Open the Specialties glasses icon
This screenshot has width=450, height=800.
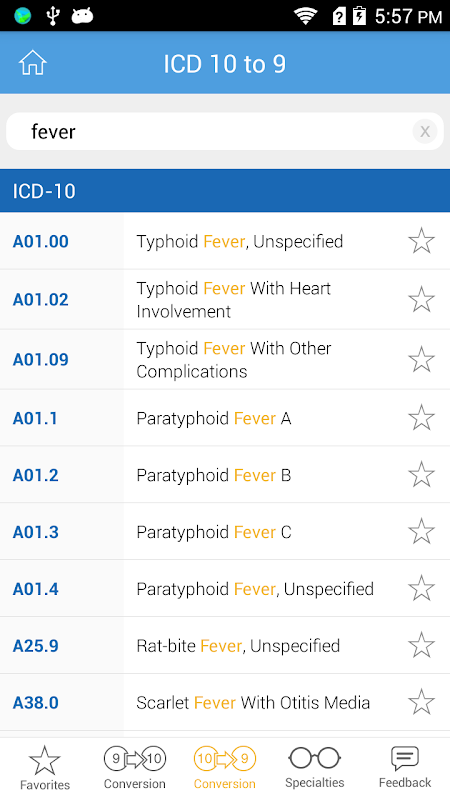click(x=314, y=768)
